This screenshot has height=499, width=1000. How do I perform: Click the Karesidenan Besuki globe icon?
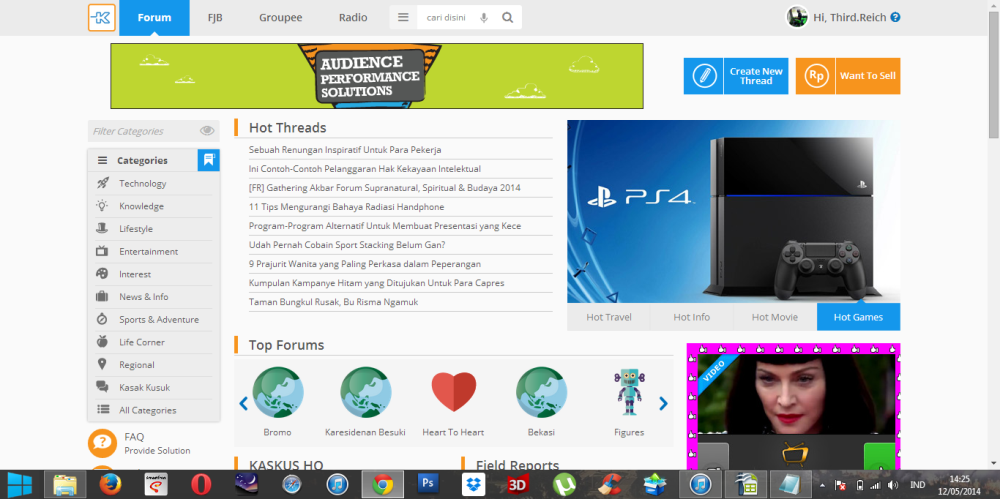[365, 392]
